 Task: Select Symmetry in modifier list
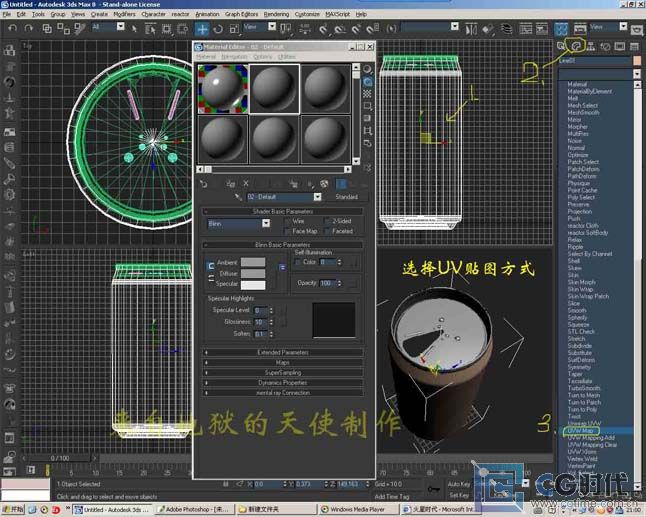coord(579,367)
